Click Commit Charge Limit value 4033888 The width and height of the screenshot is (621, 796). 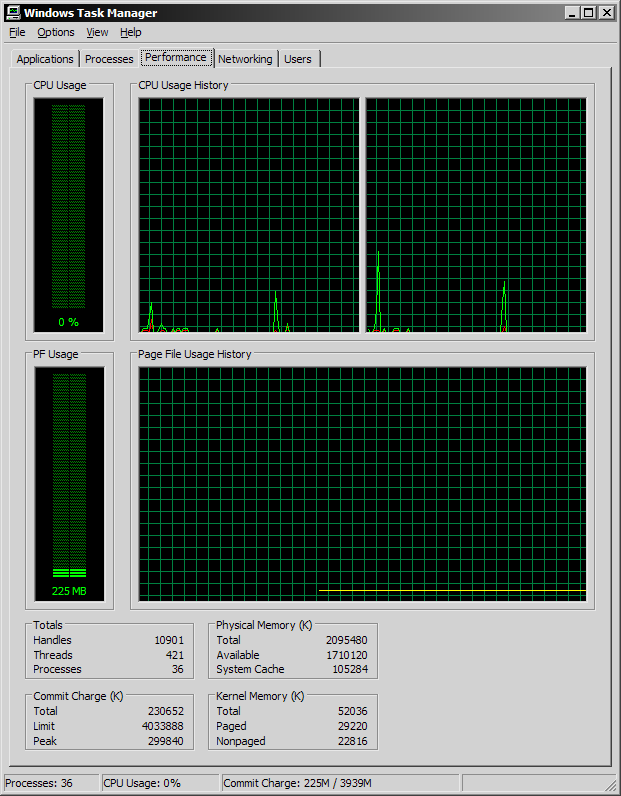click(x=163, y=726)
